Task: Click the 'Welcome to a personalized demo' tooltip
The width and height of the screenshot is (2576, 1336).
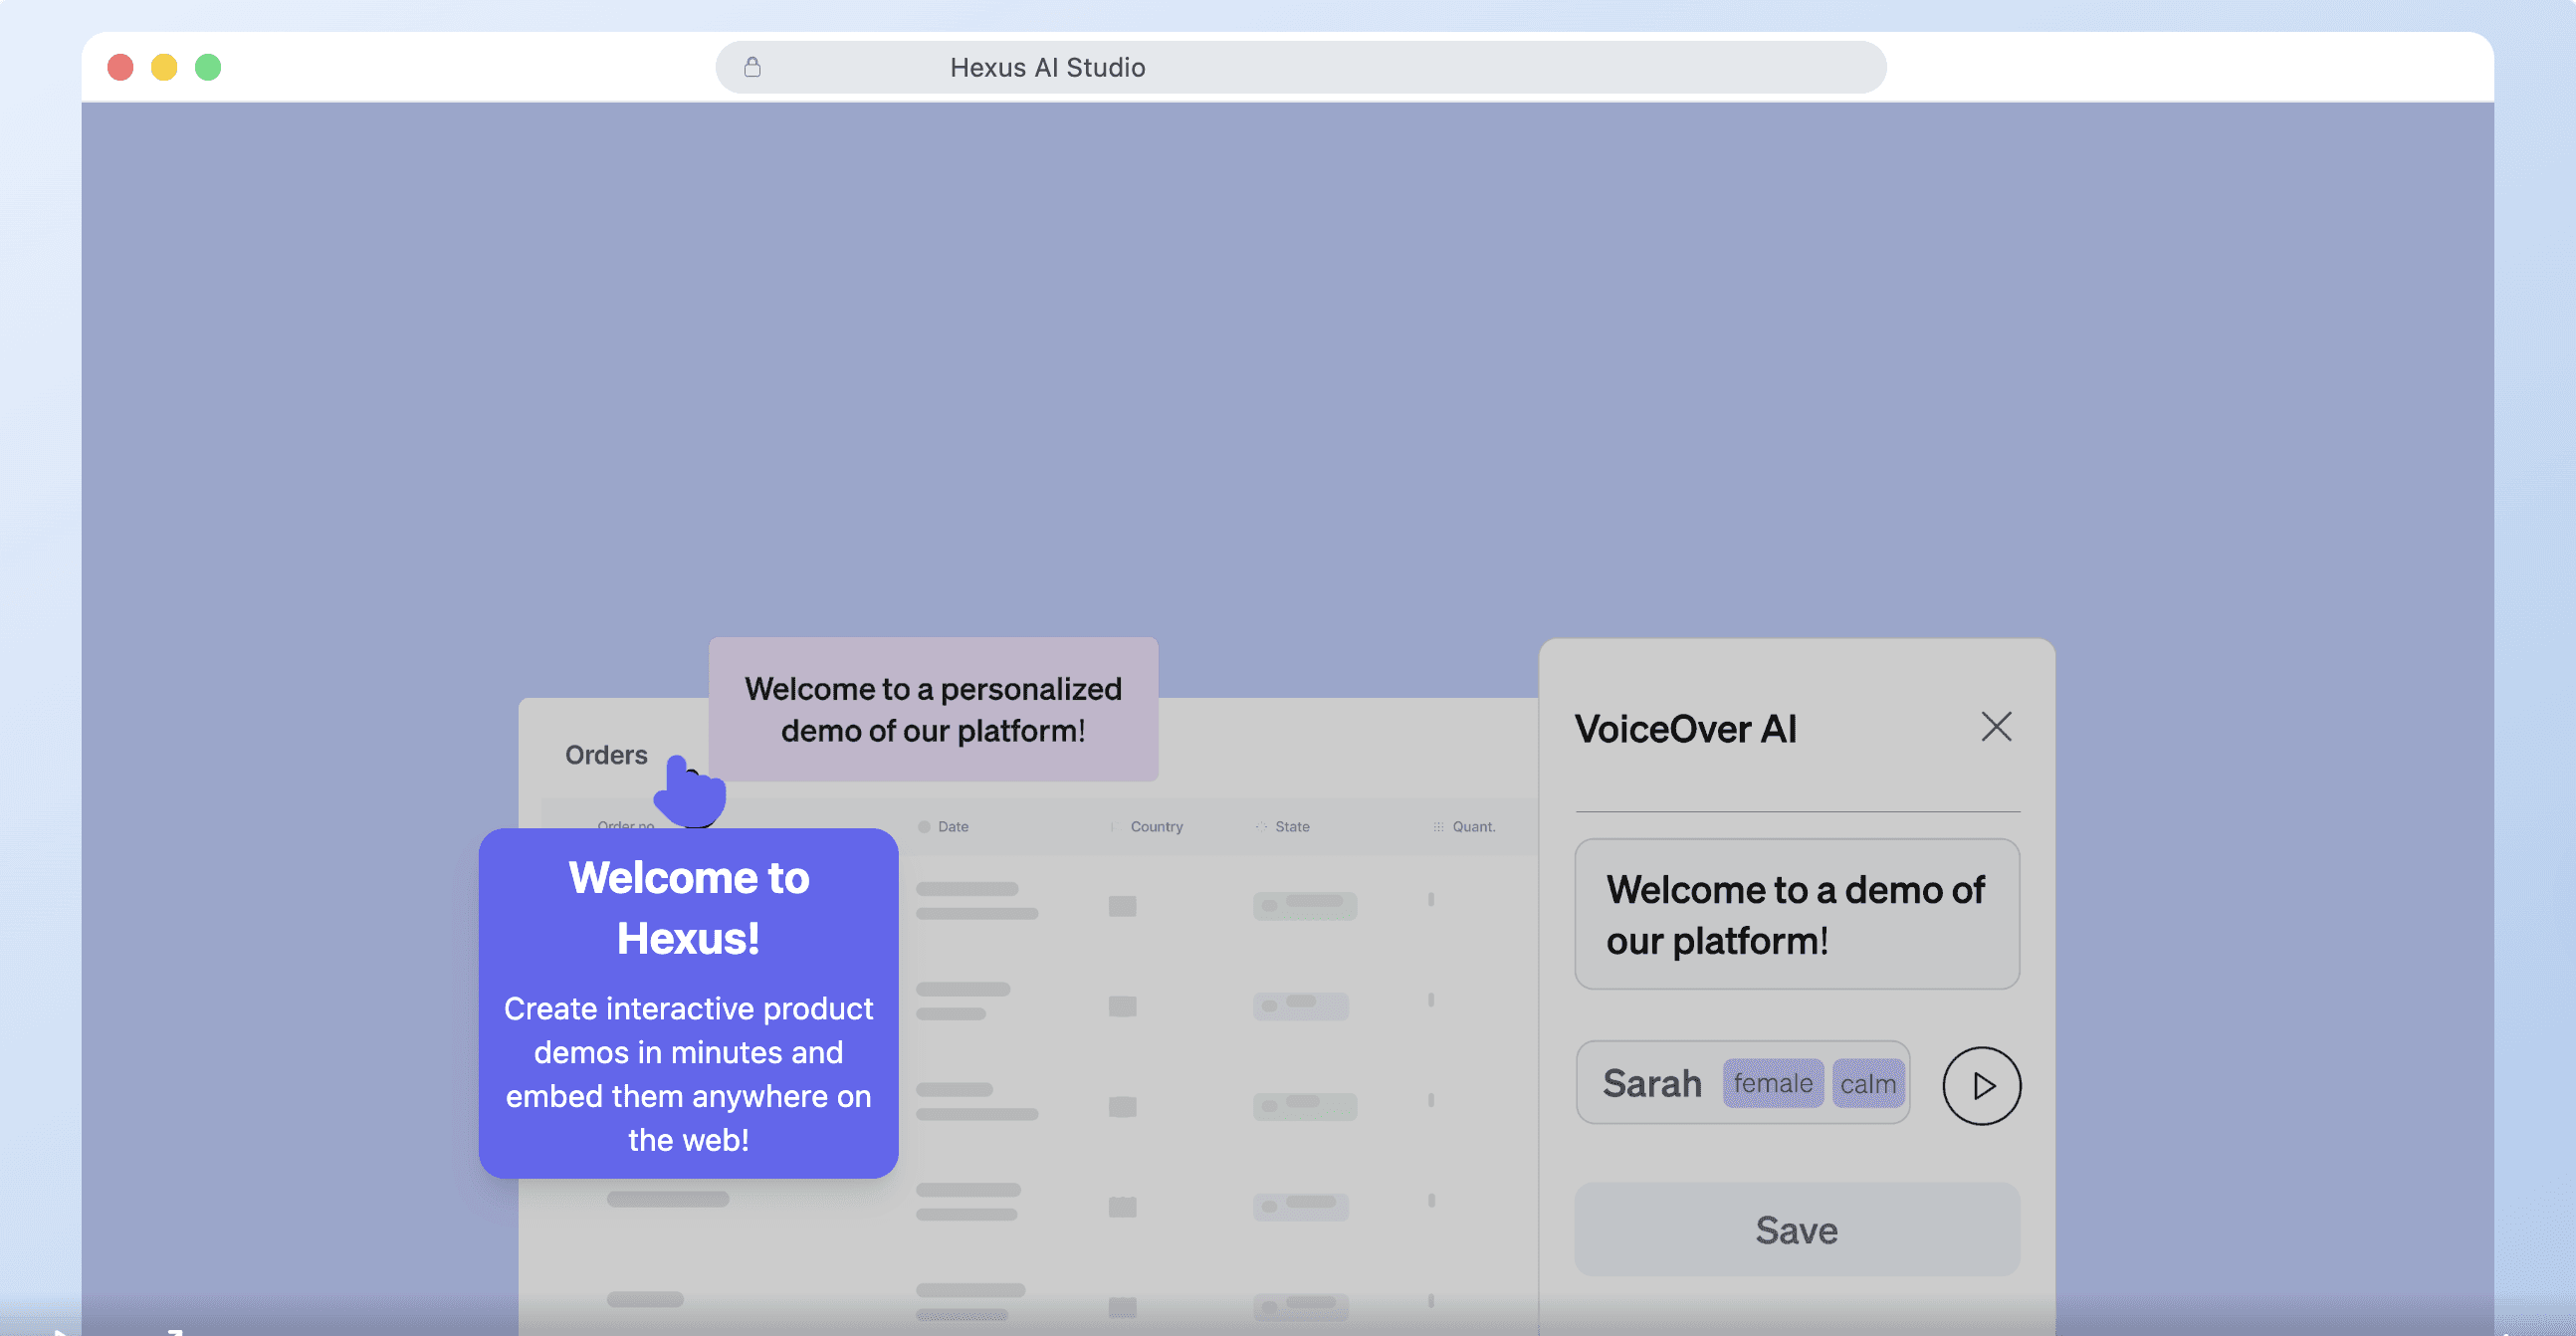Action: coord(933,709)
